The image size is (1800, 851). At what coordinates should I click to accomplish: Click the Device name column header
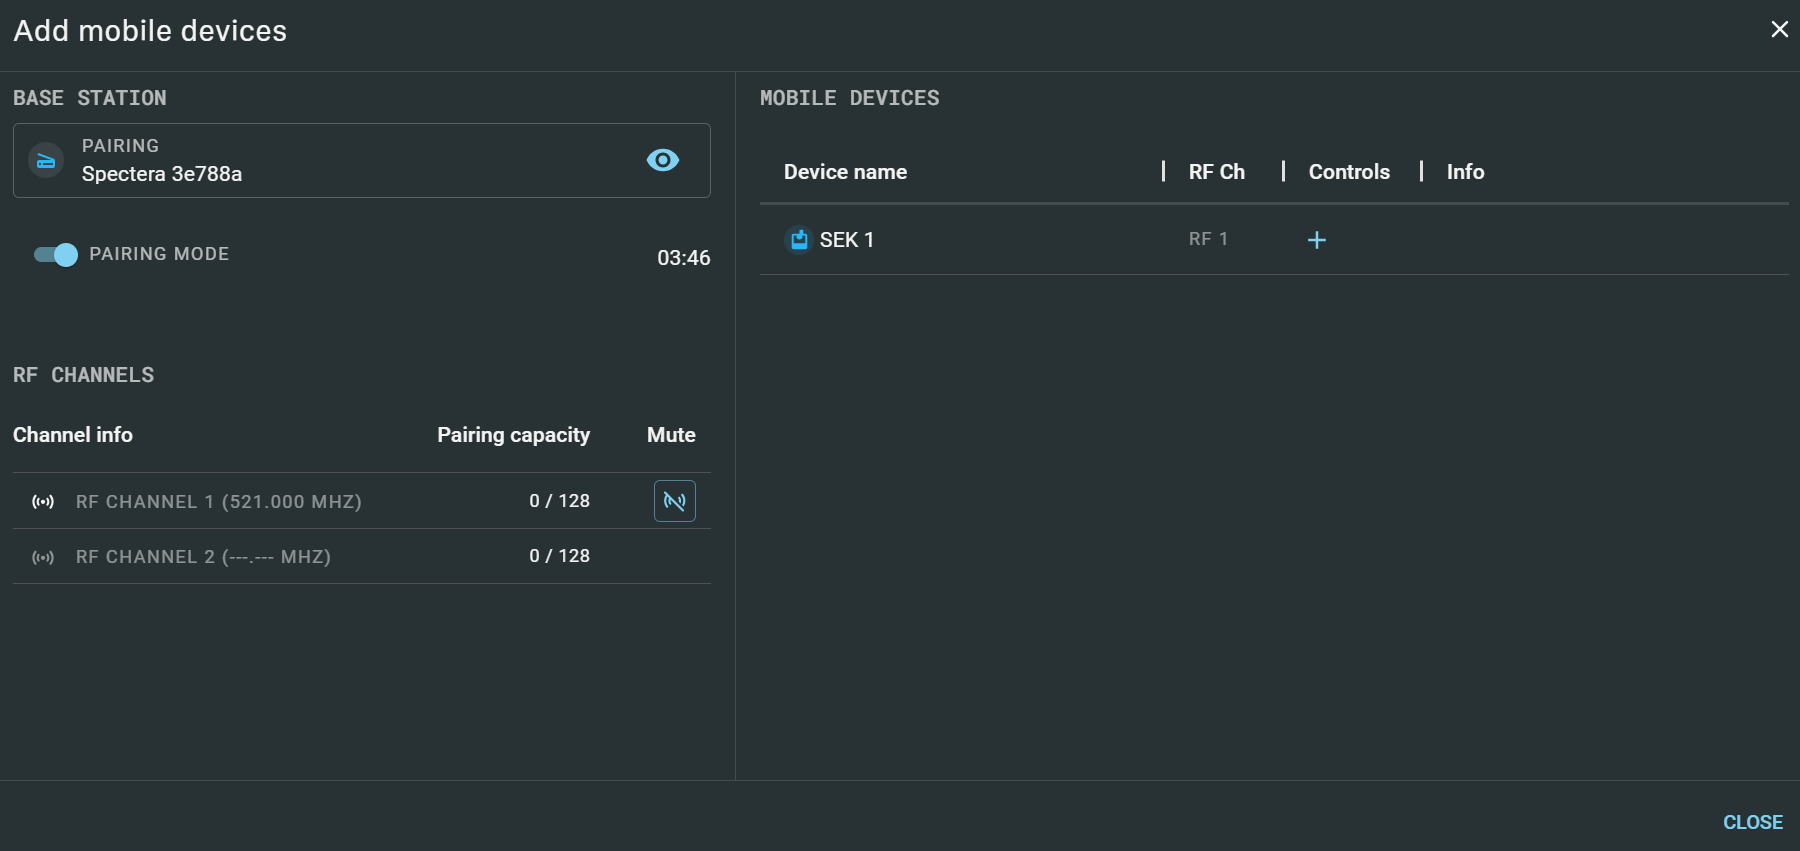[x=845, y=172]
